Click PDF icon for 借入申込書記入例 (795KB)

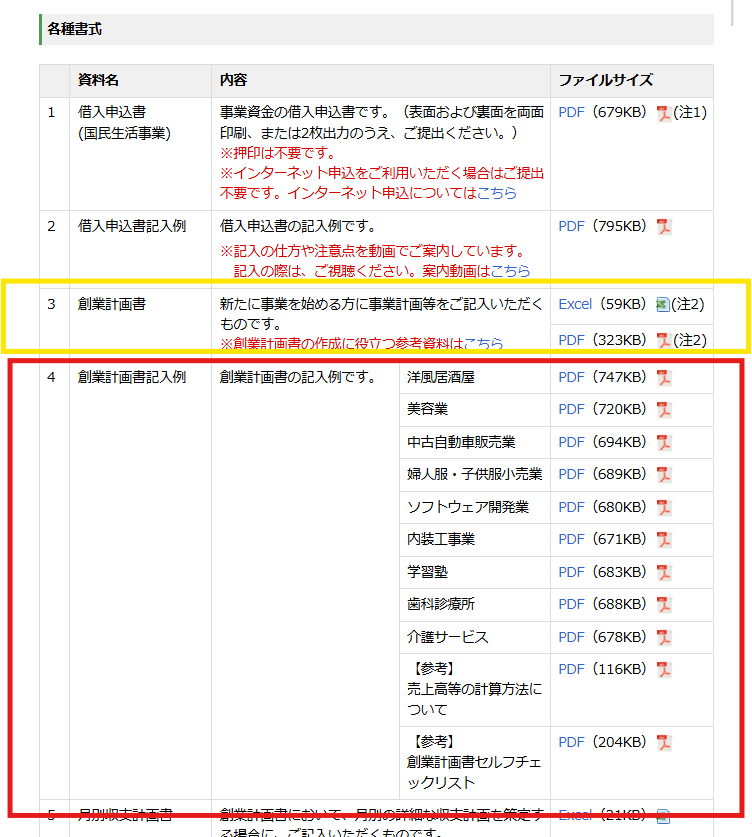tap(663, 227)
